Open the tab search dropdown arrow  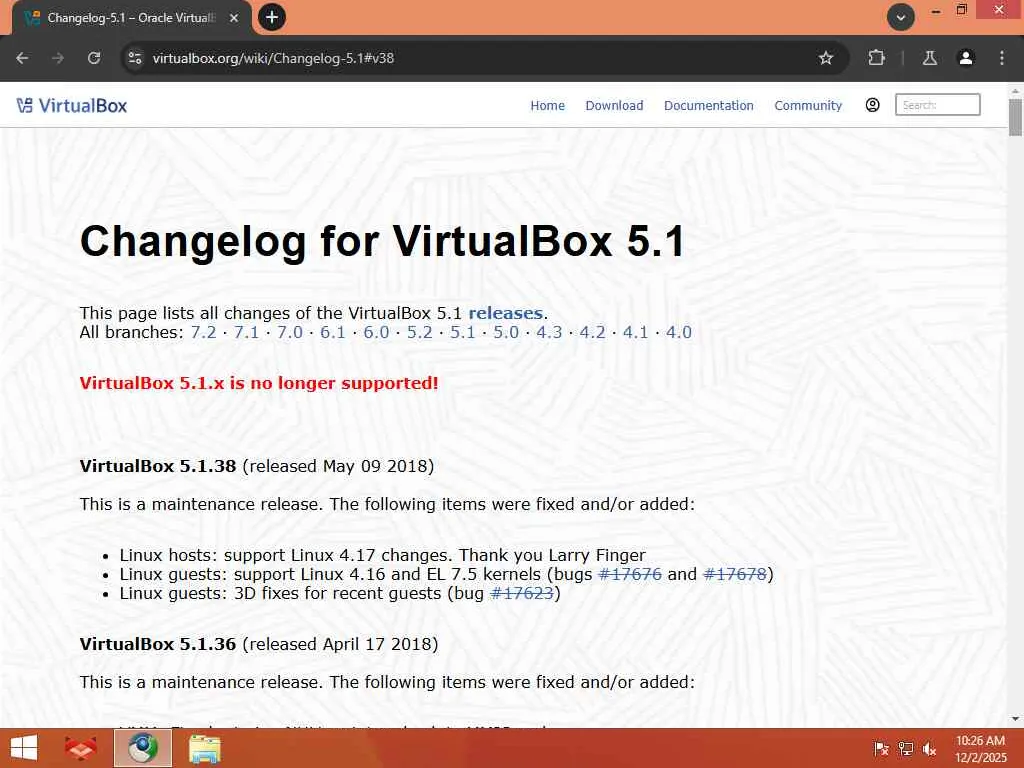point(901,17)
